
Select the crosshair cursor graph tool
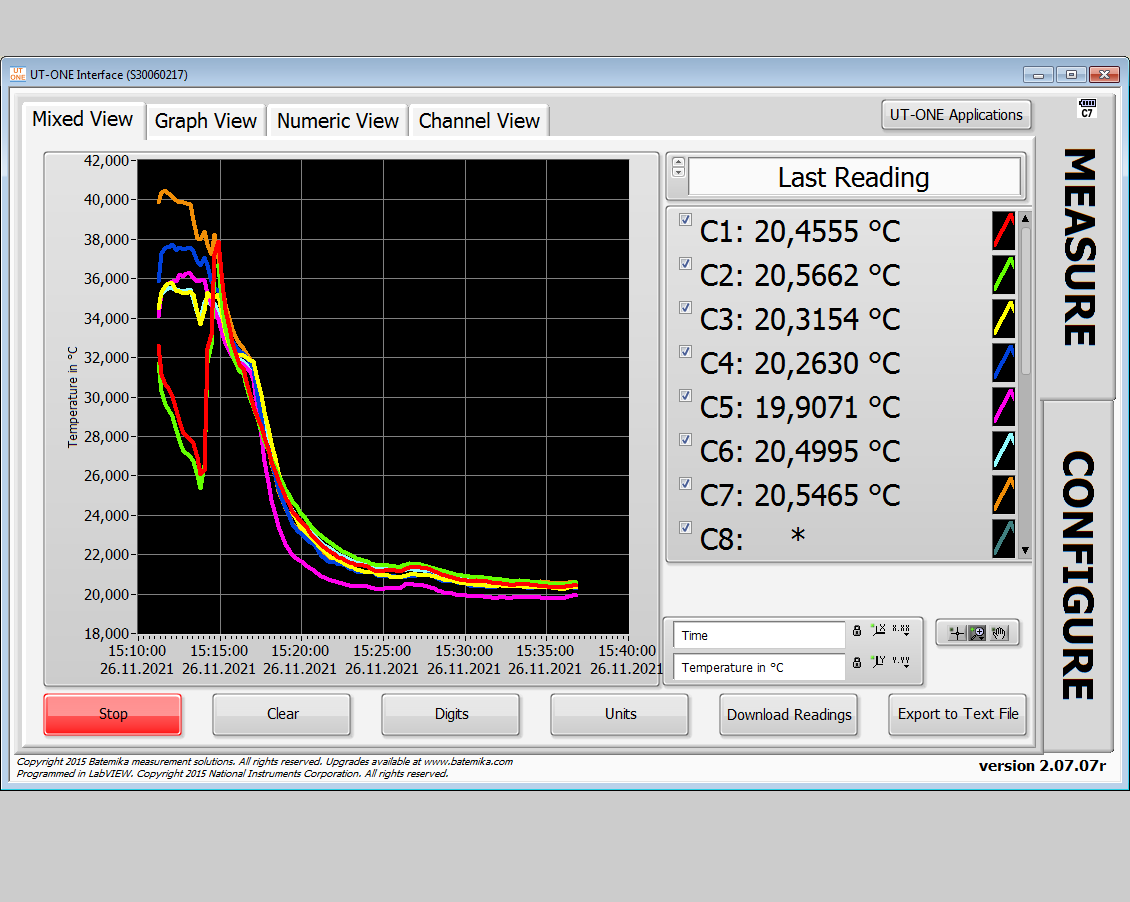coord(957,633)
